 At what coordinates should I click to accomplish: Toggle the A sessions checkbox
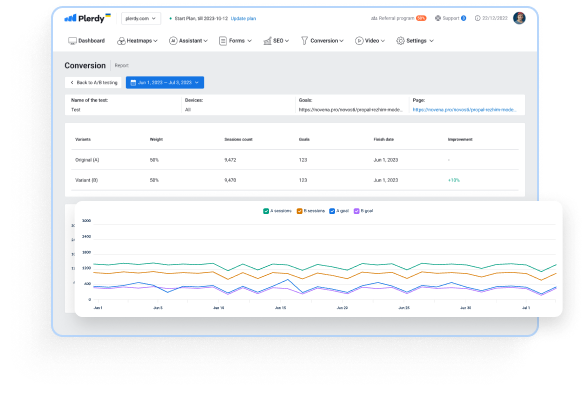(266, 211)
